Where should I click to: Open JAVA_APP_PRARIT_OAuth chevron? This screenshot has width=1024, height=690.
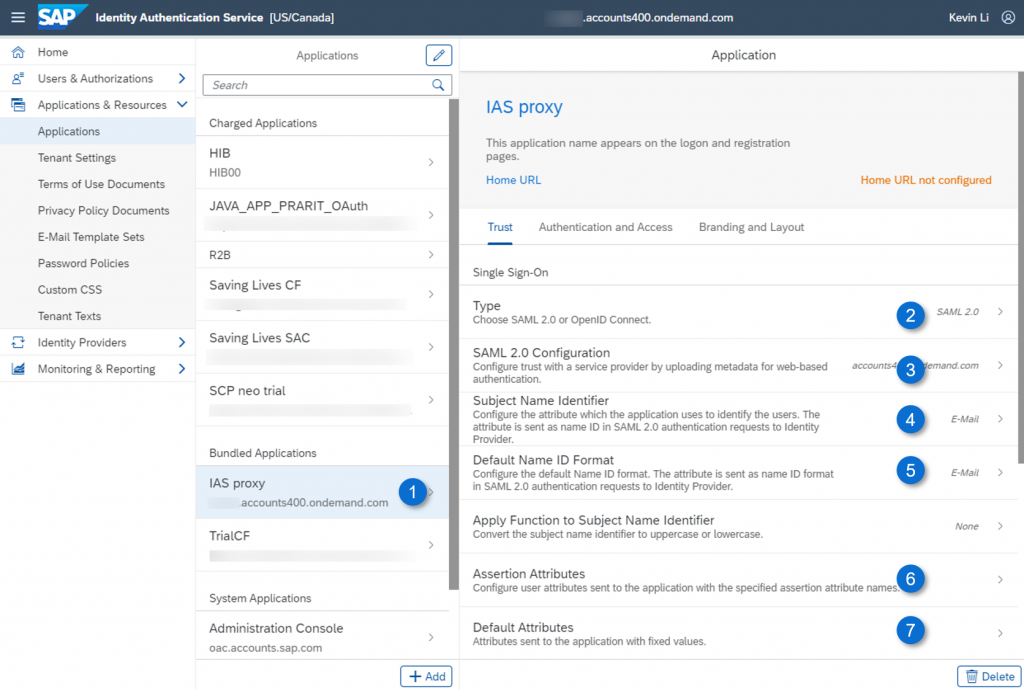[x=431, y=215]
